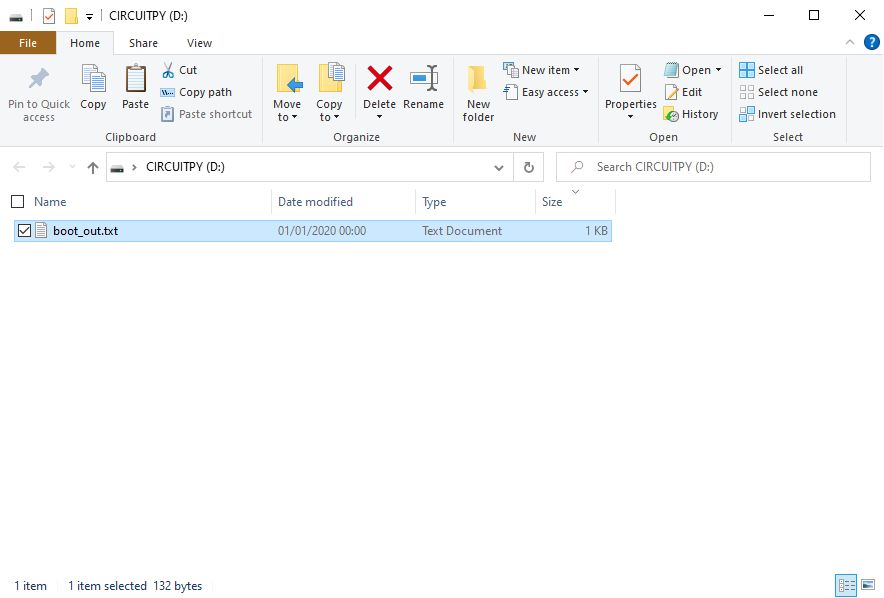This screenshot has height=598, width=884.
Task: Click the Select all icon
Action: pos(746,70)
